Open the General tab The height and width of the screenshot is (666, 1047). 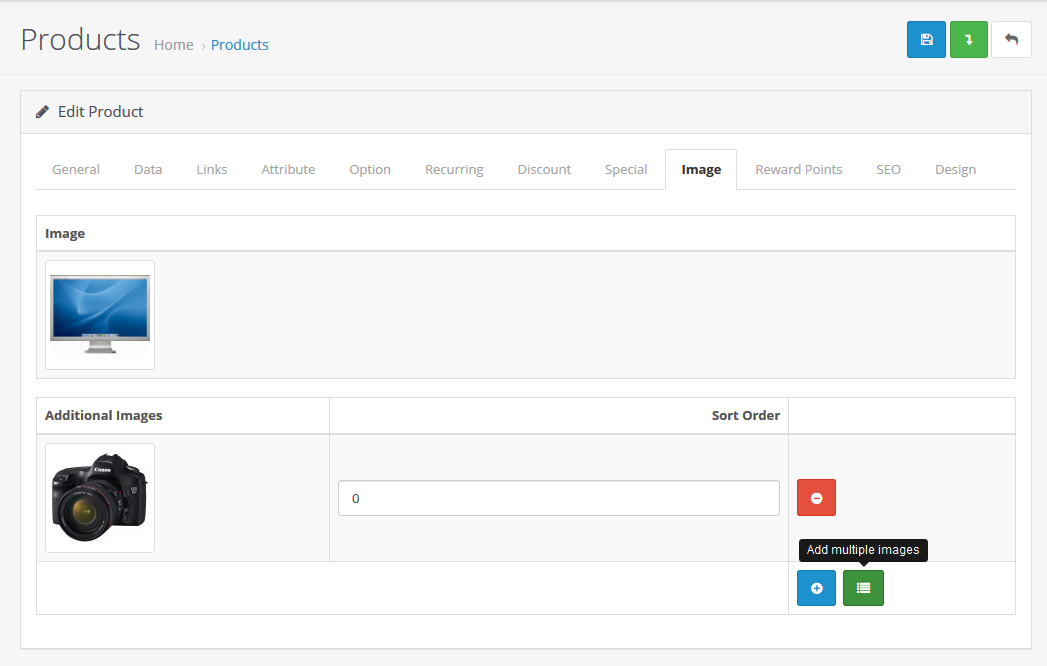[76, 169]
